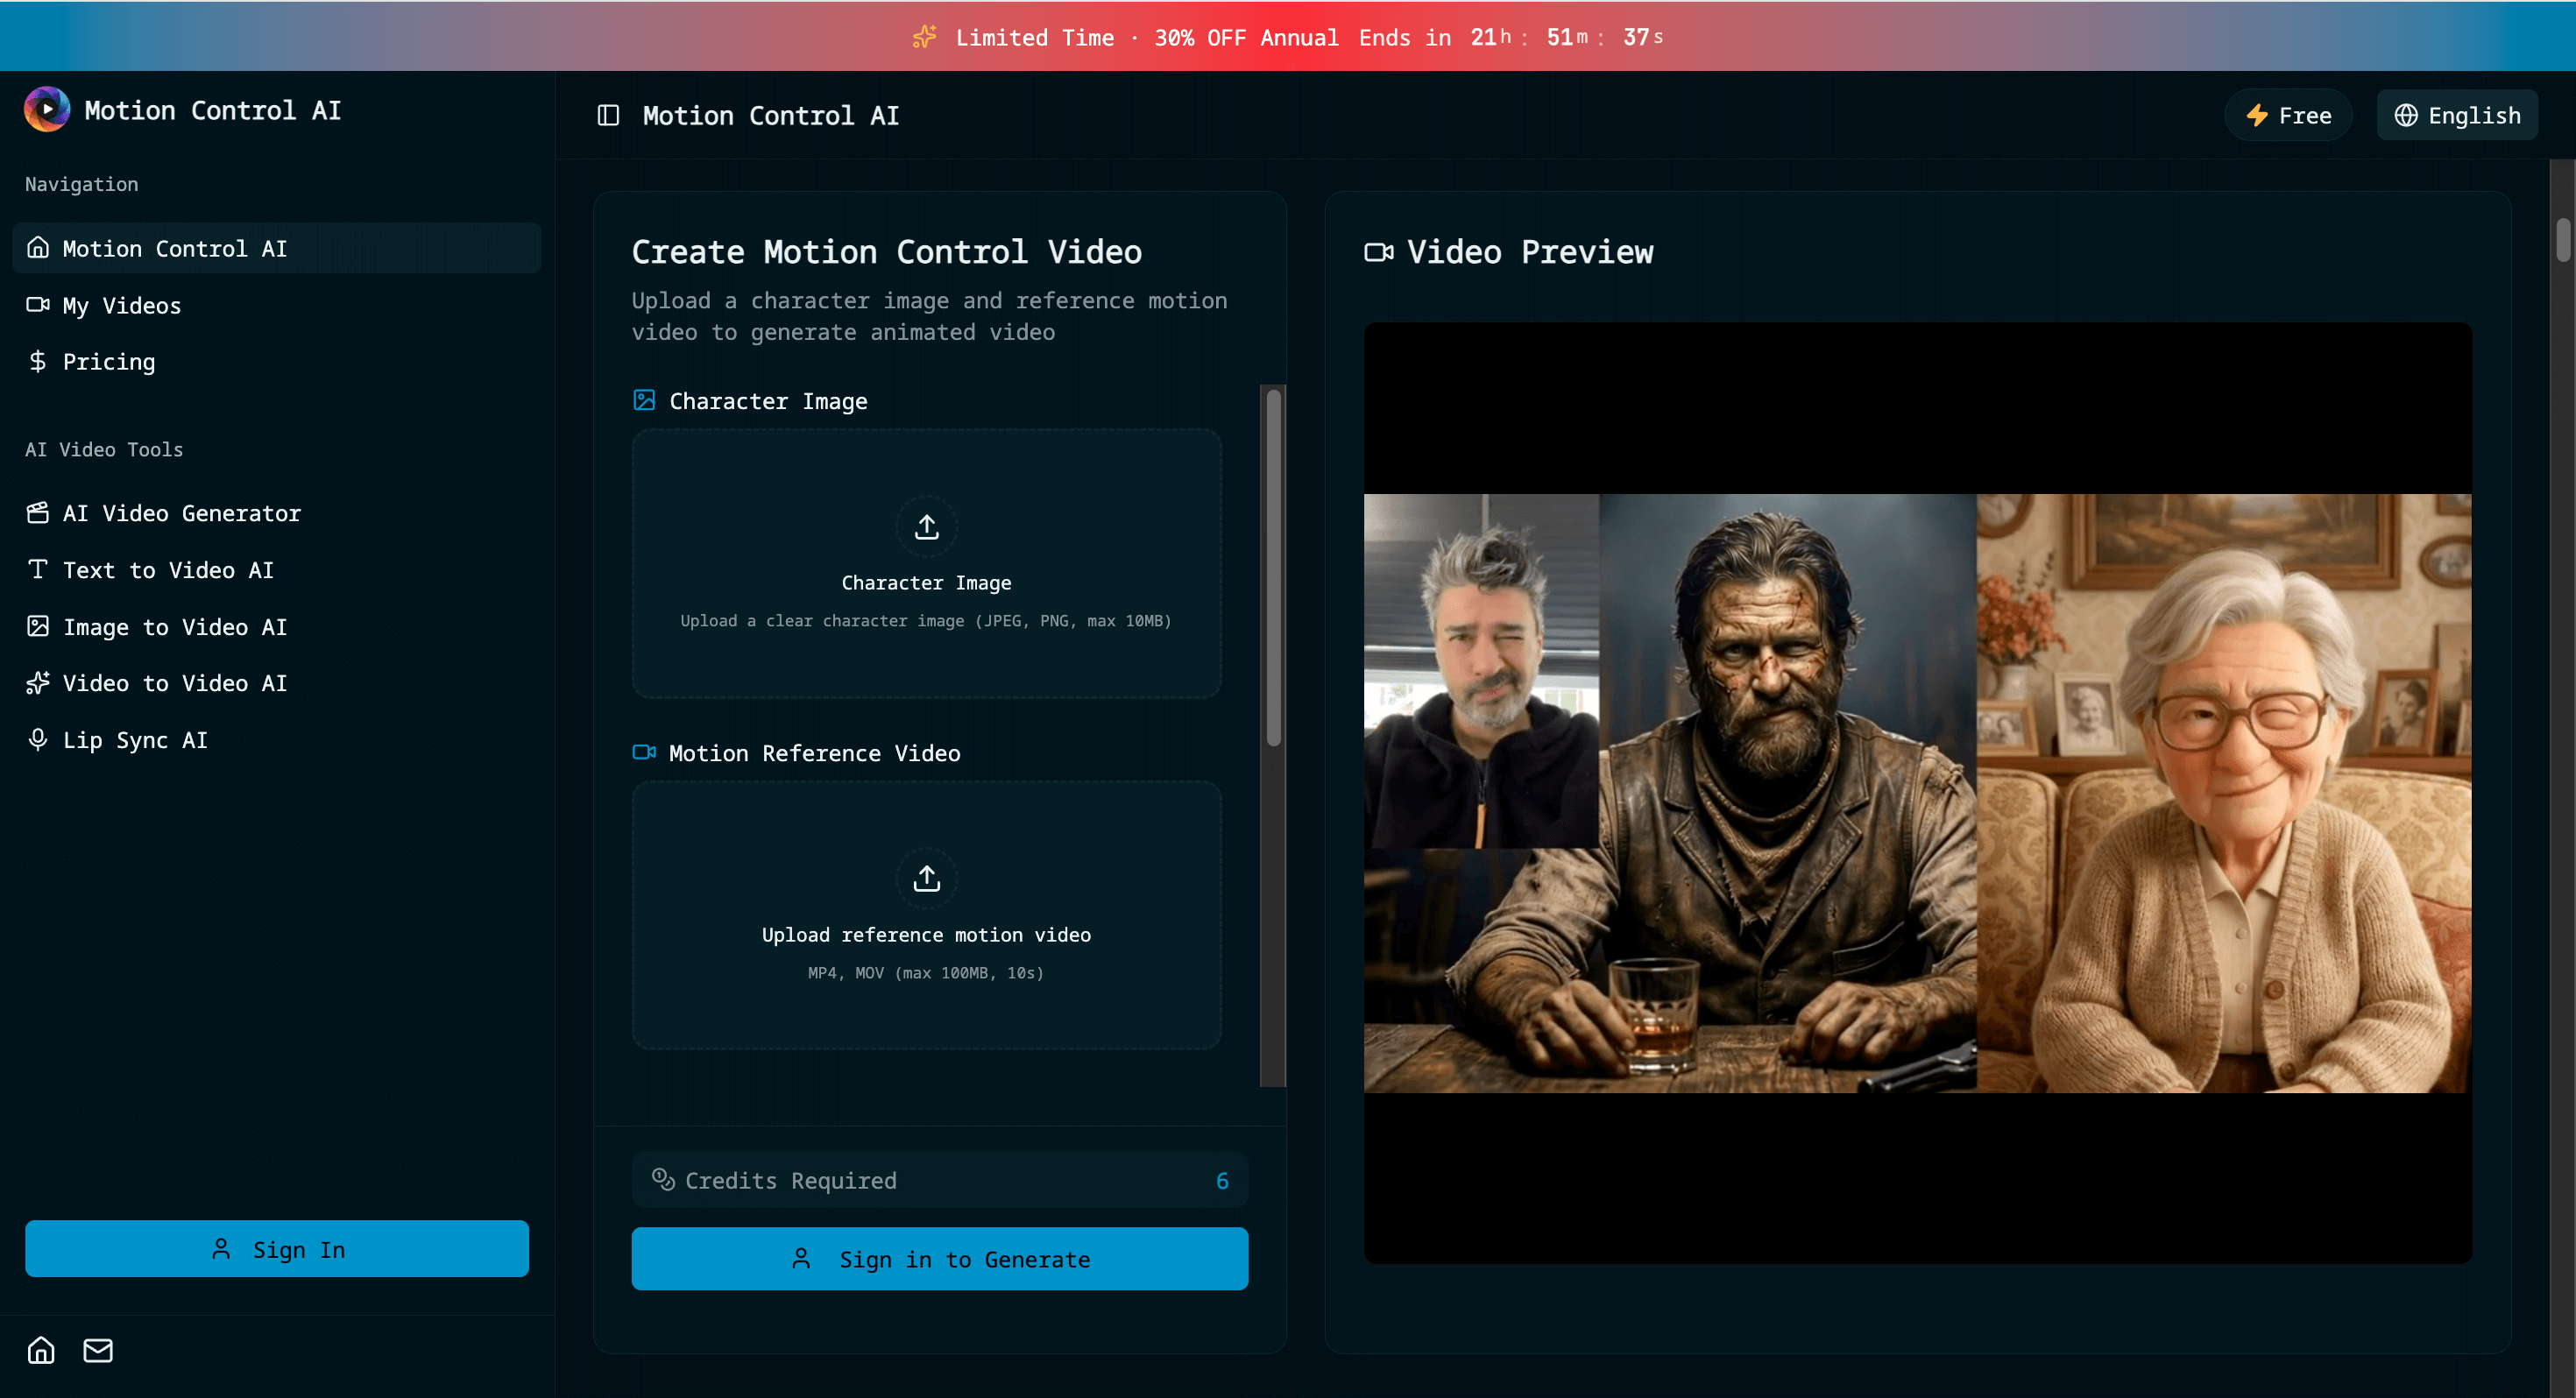Click the Sign In button
Viewport: 2576px width, 1398px height.
(277, 1248)
